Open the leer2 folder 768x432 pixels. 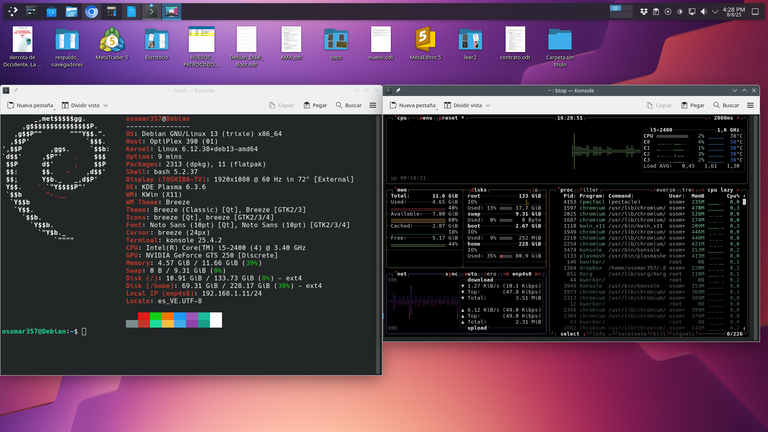point(470,45)
